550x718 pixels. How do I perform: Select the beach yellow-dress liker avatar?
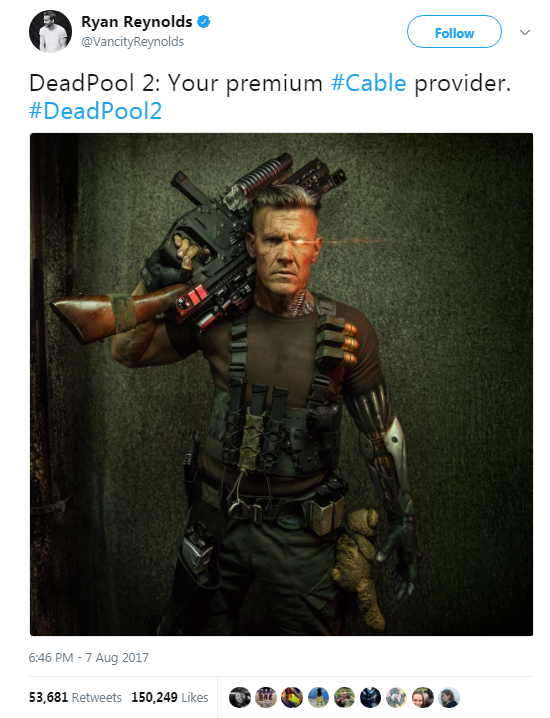pos(318,697)
